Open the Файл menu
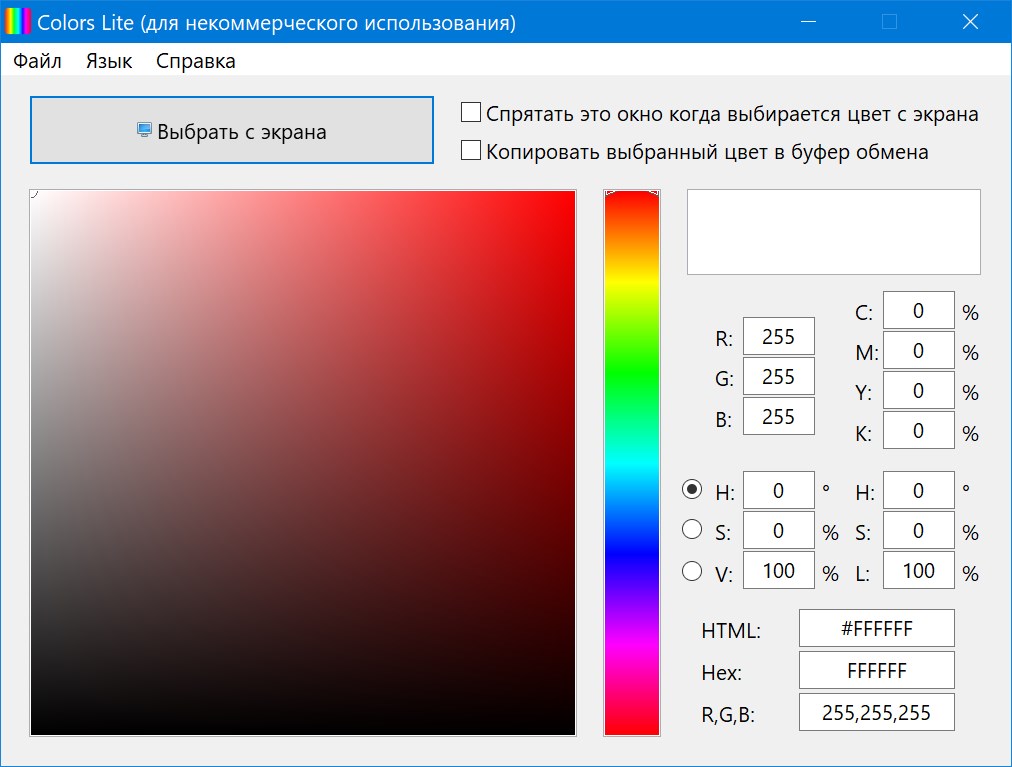This screenshot has height=767, width=1012. pyautogui.click(x=37, y=60)
